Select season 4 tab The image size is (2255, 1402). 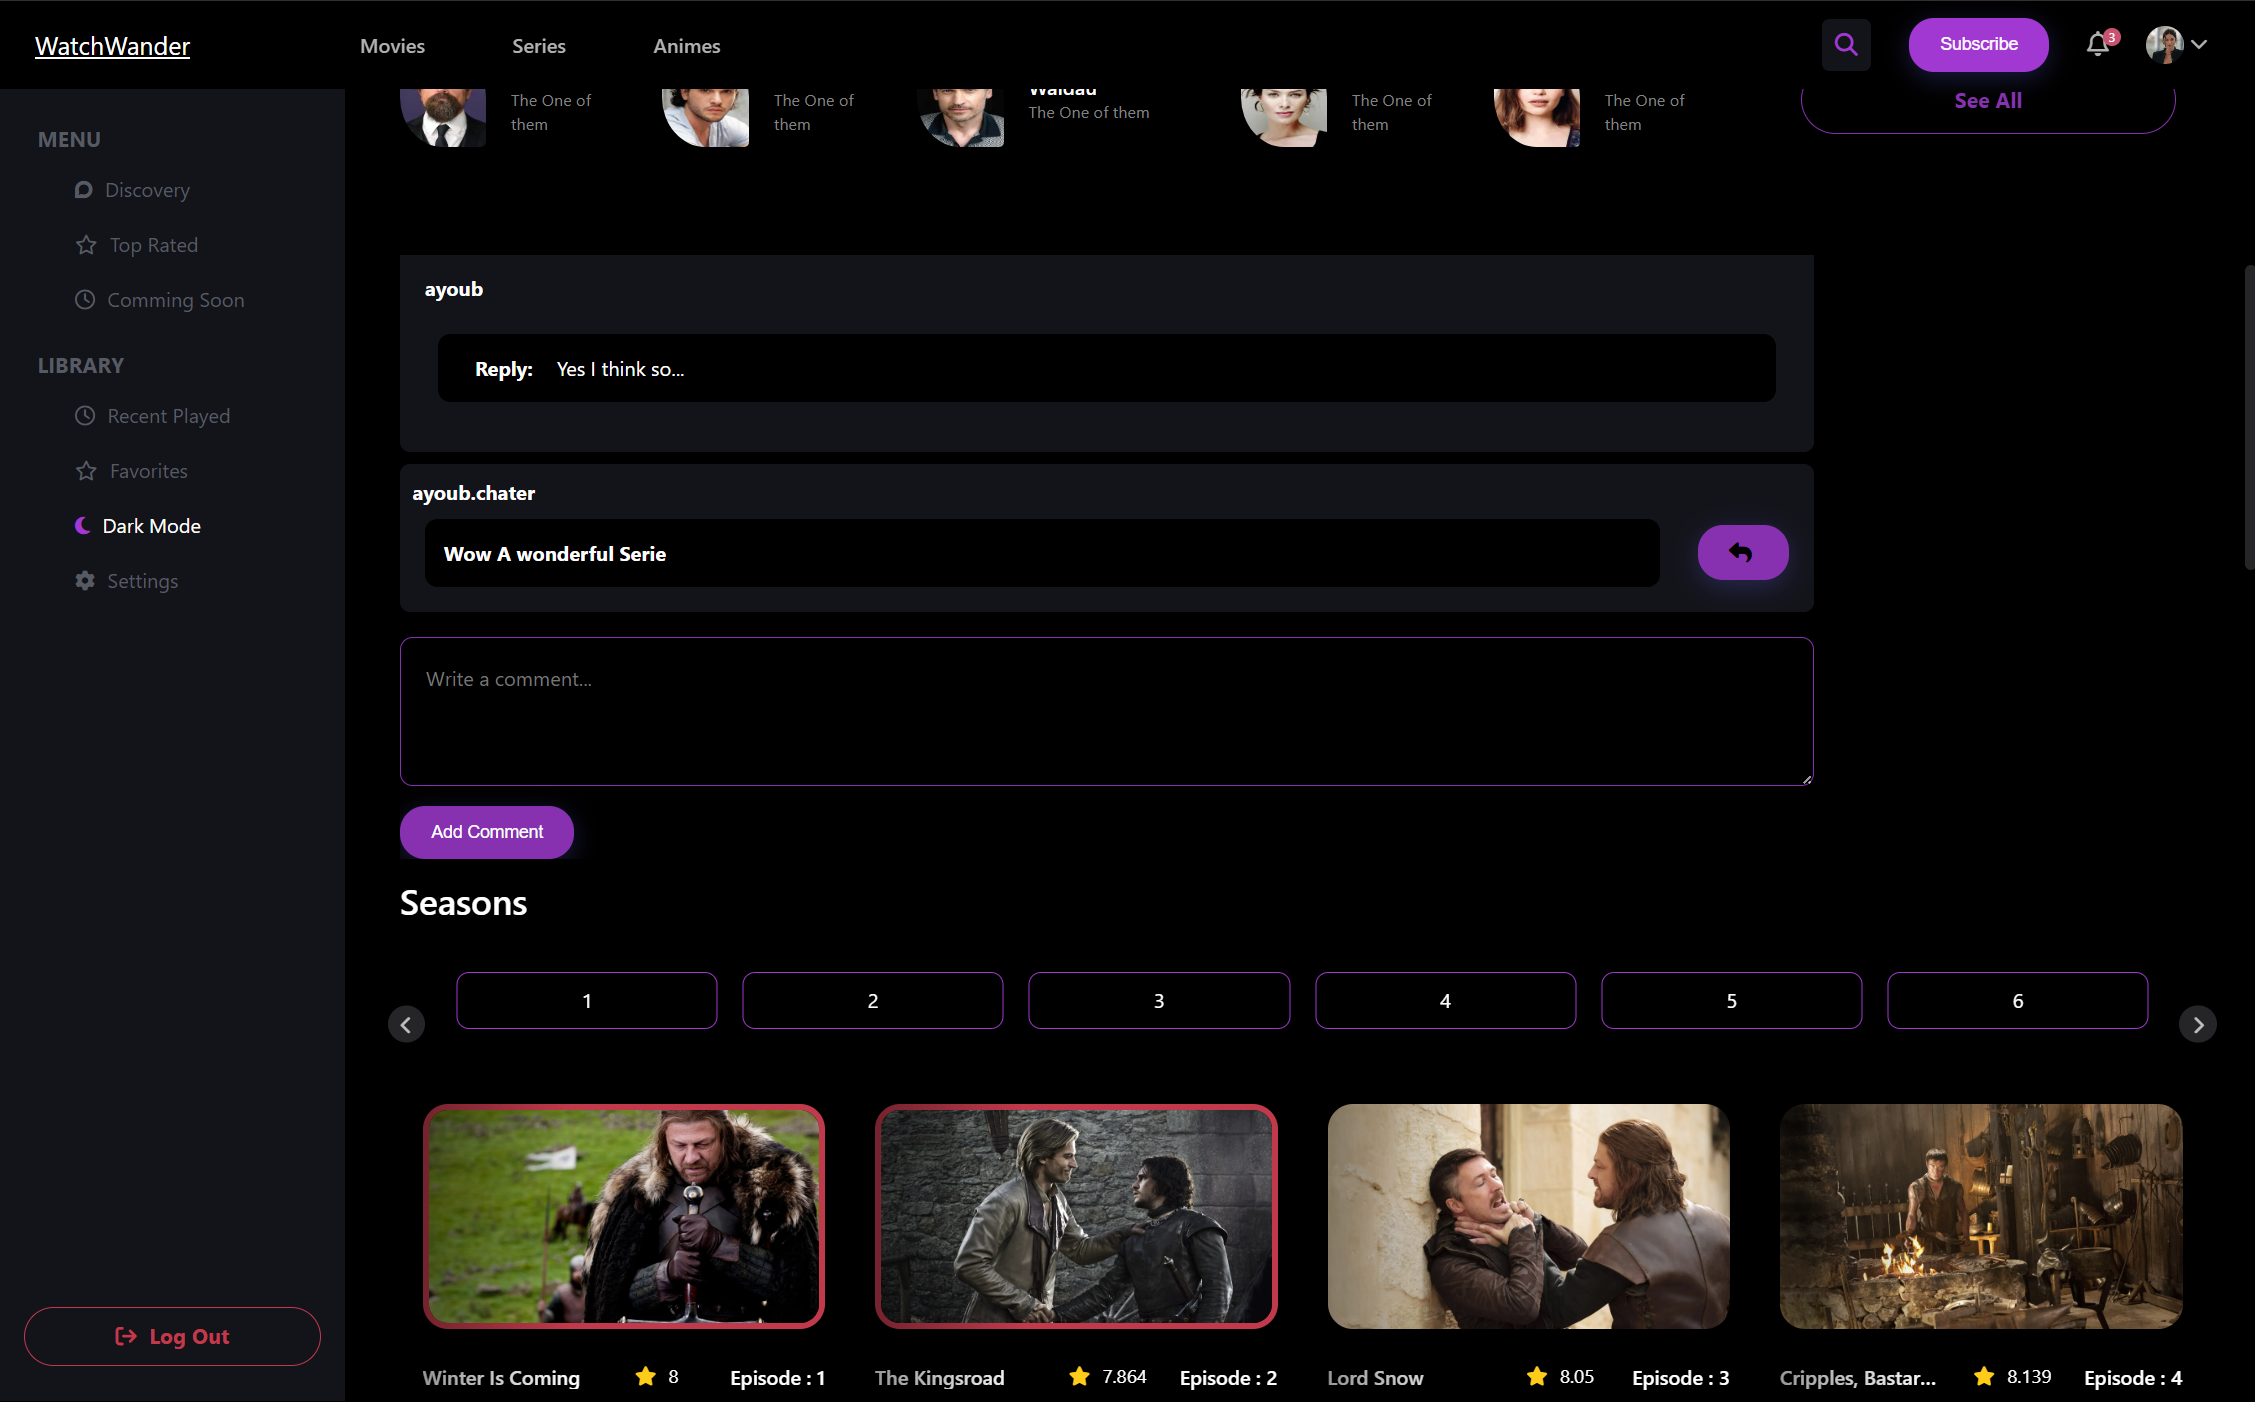point(1445,1001)
